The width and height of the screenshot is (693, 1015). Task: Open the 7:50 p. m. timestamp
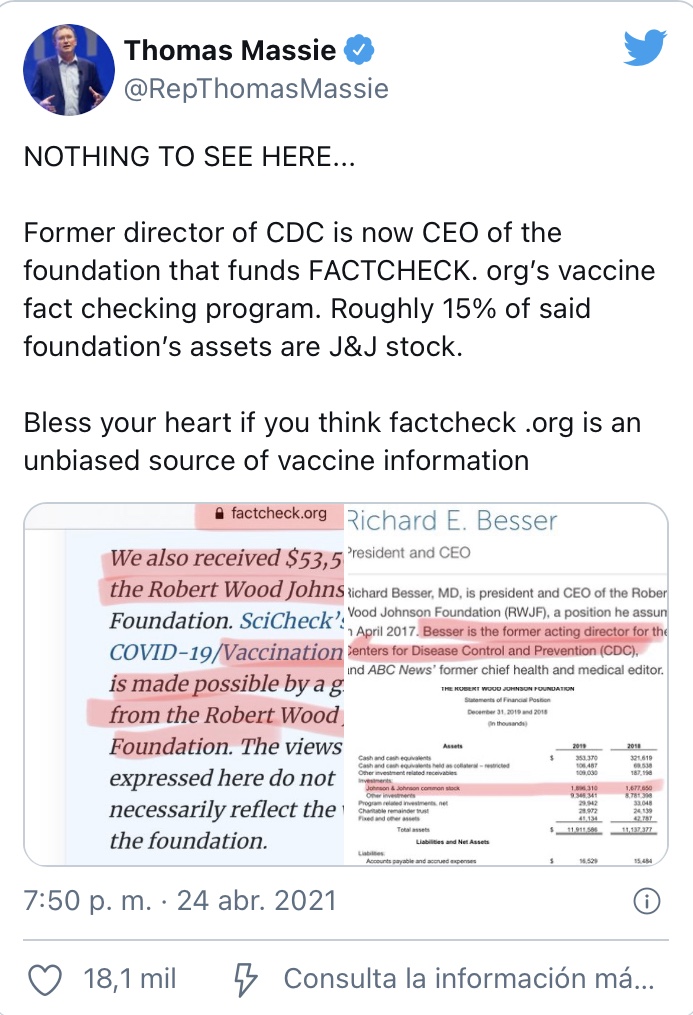click(x=88, y=901)
